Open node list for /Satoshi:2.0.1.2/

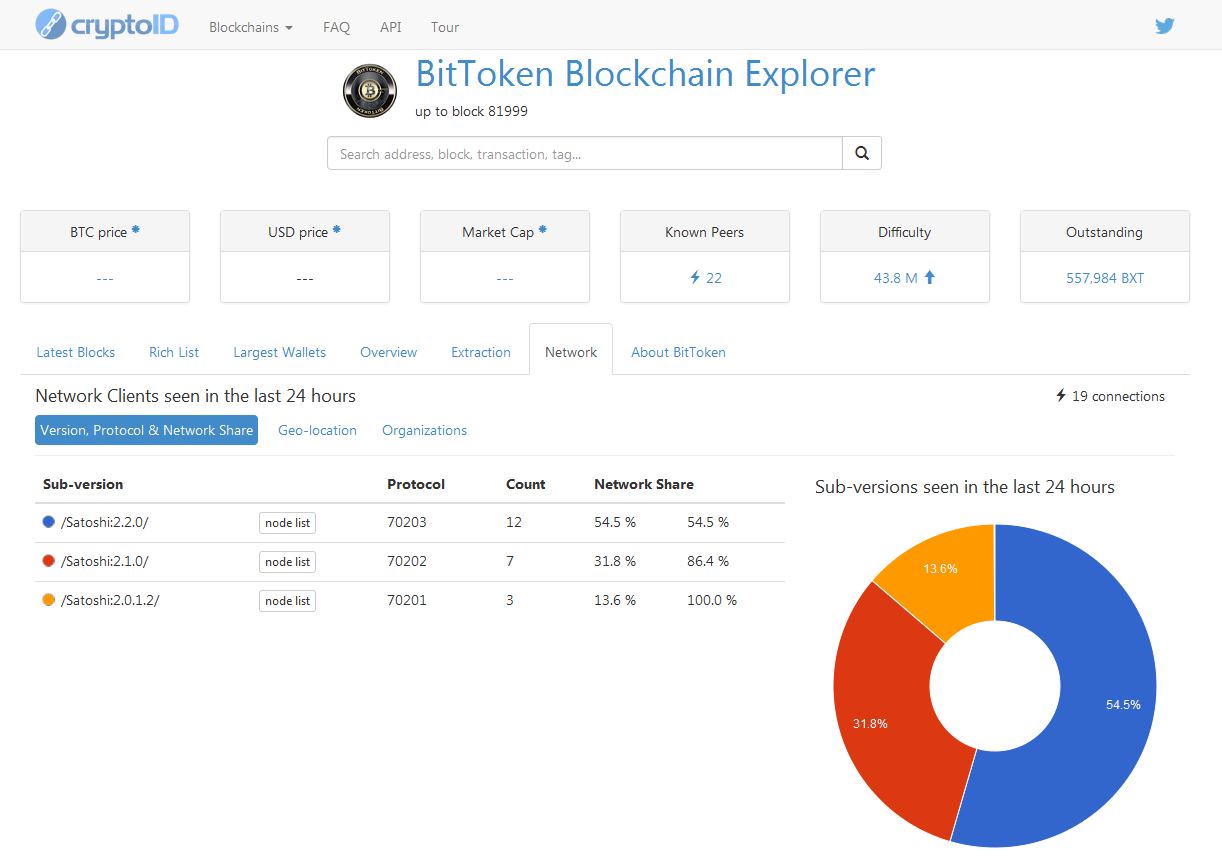point(288,601)
